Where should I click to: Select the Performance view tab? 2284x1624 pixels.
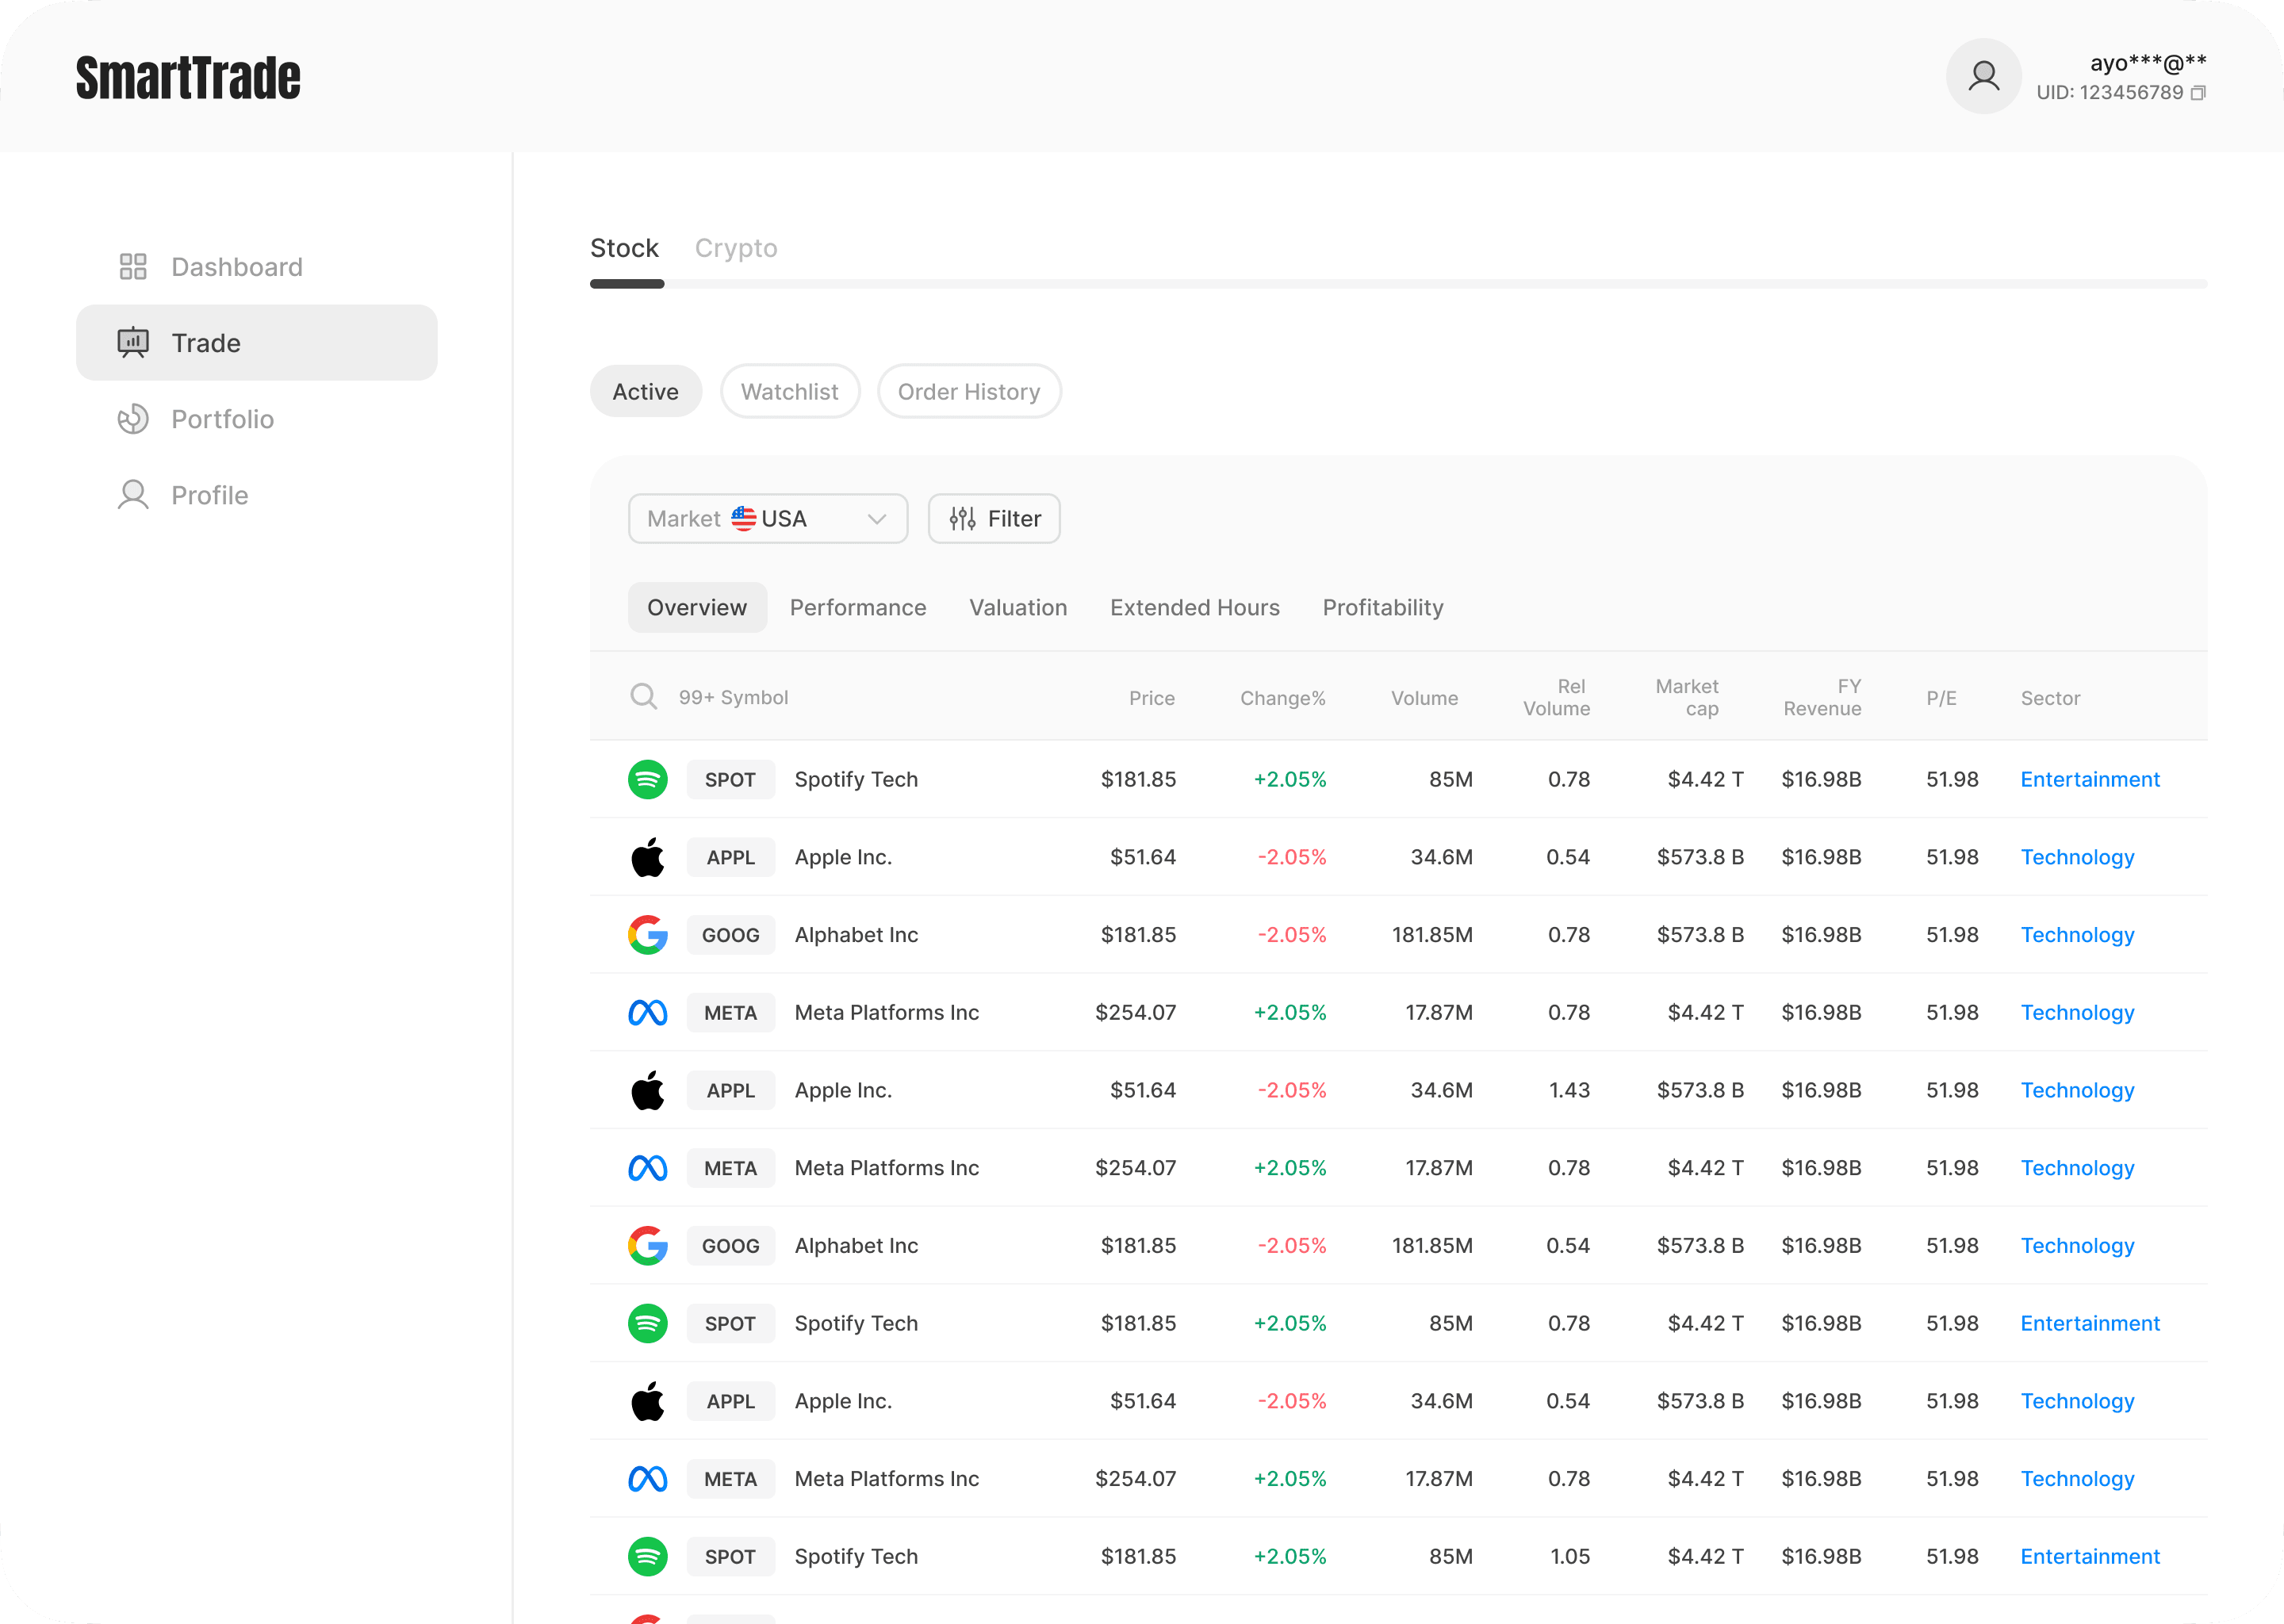pos(857,608)
